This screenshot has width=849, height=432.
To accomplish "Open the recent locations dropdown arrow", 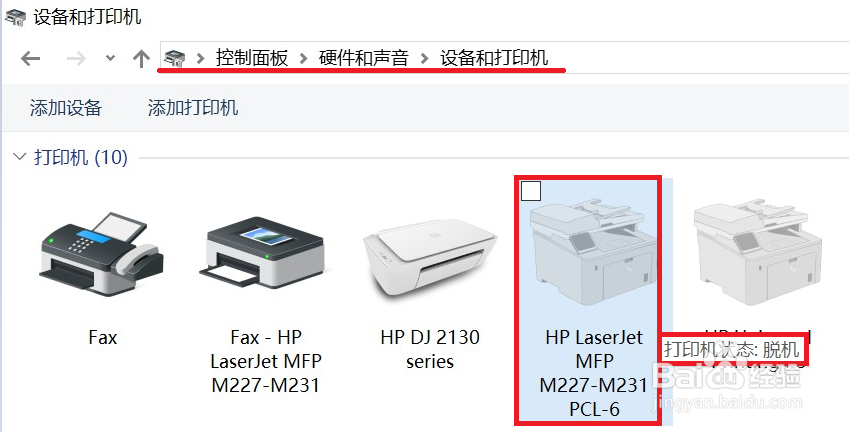I will pos(110,58).
